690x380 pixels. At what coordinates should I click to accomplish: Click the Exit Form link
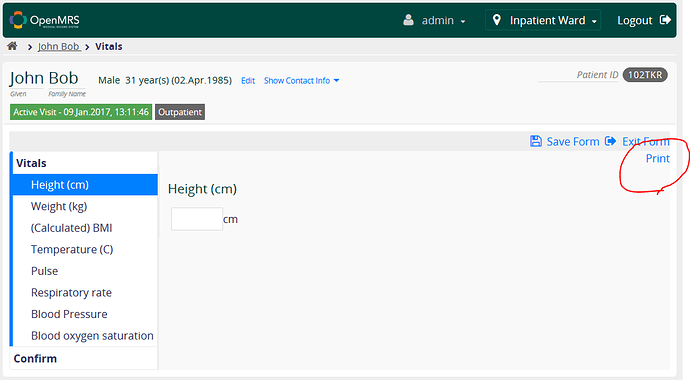click(x=646, y=142)
